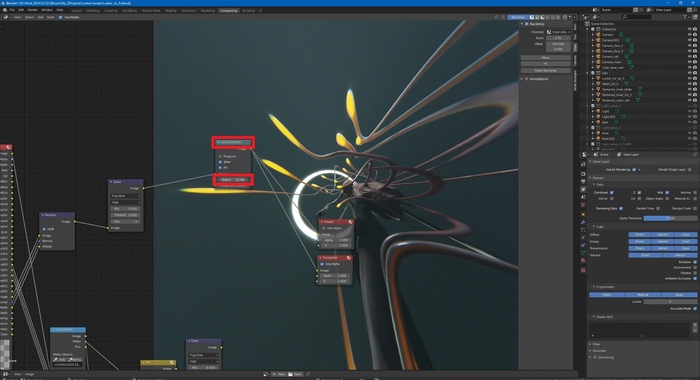Click the outliner search field

coord(636,17)
